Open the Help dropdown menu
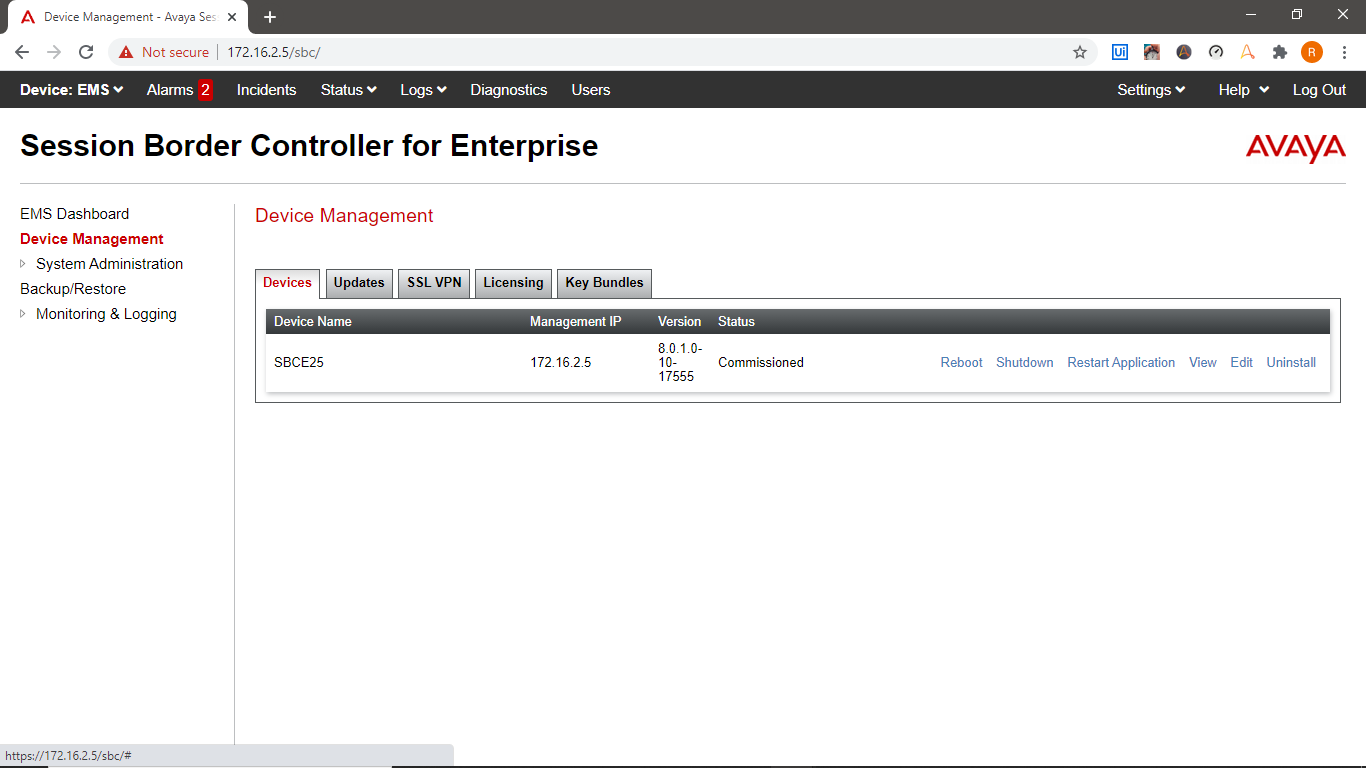The width and height of the screenshot is (1366, 768). click(x=1244, y=90)
